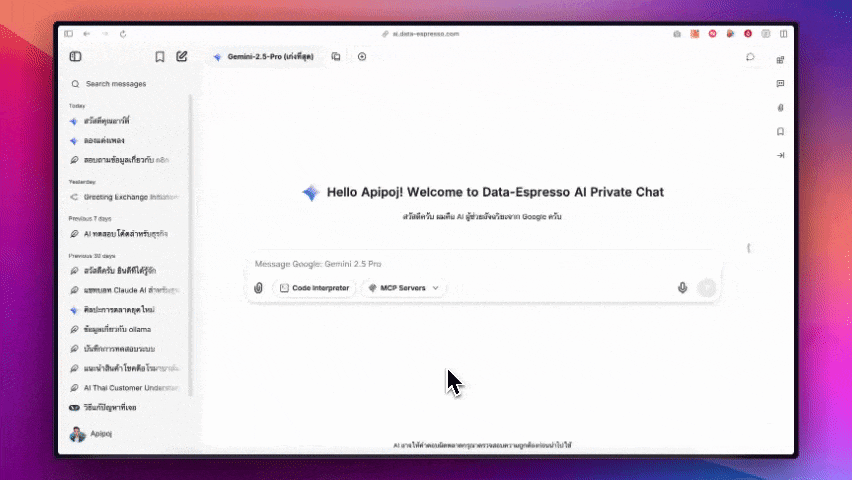Click the copy presets icon beside model name

click(x=336, y=57)
